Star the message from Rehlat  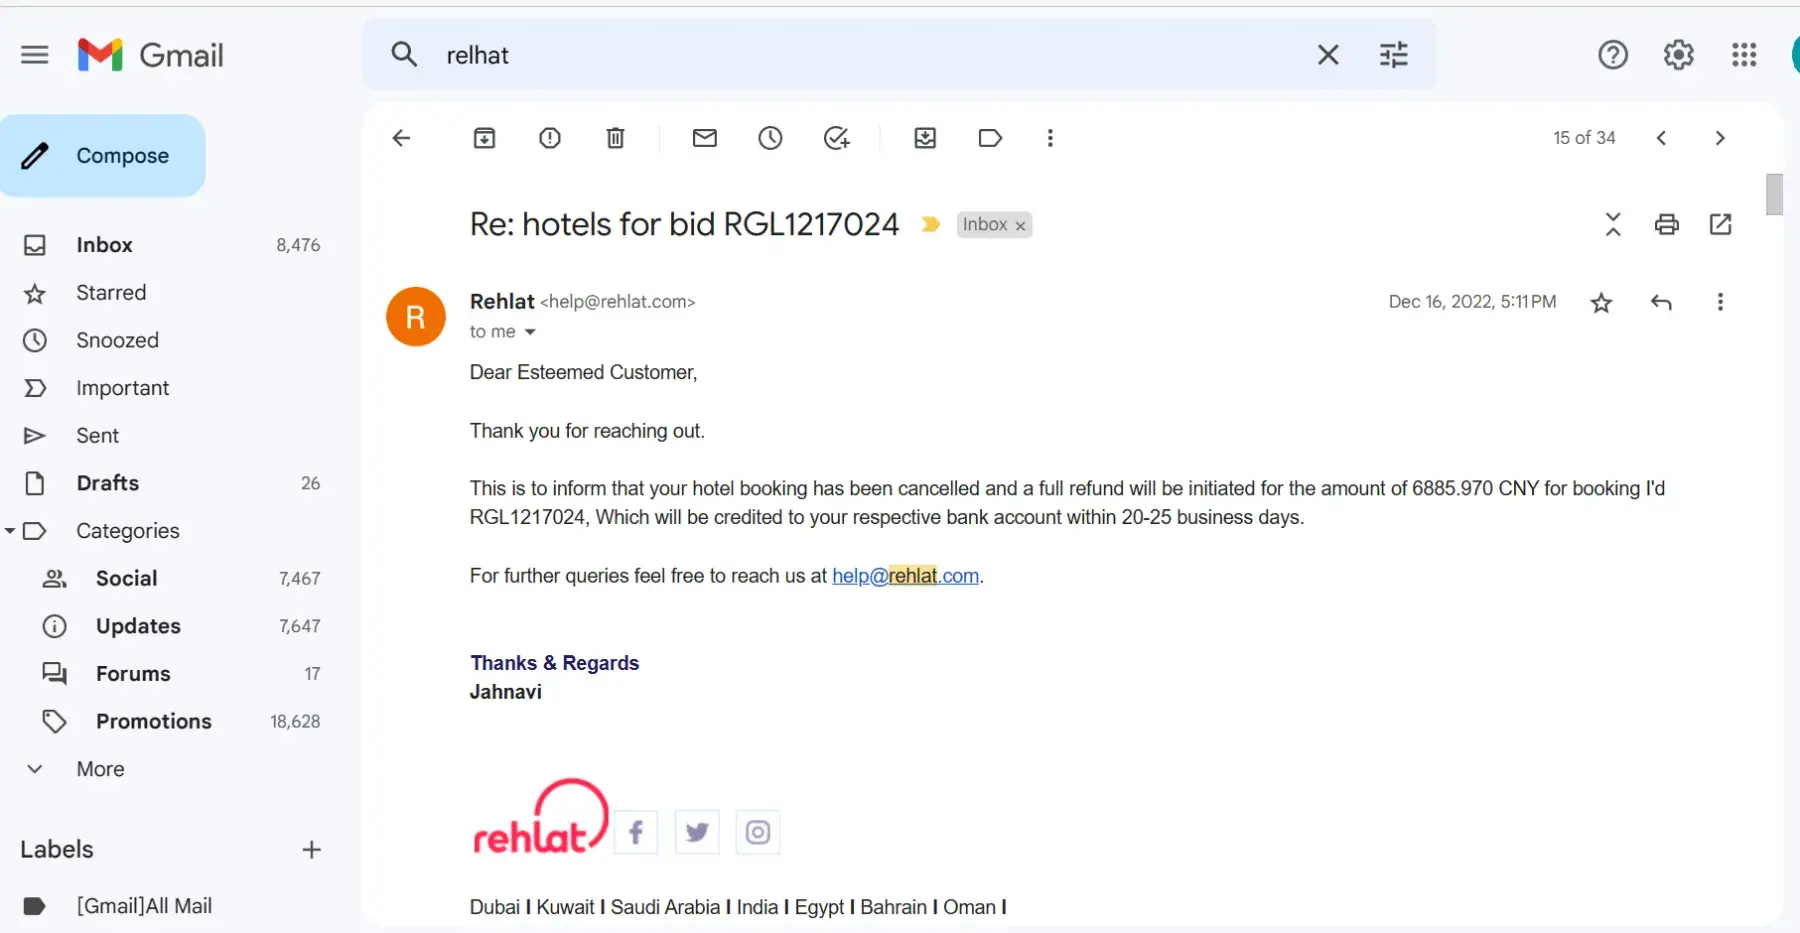point(1602,302)
